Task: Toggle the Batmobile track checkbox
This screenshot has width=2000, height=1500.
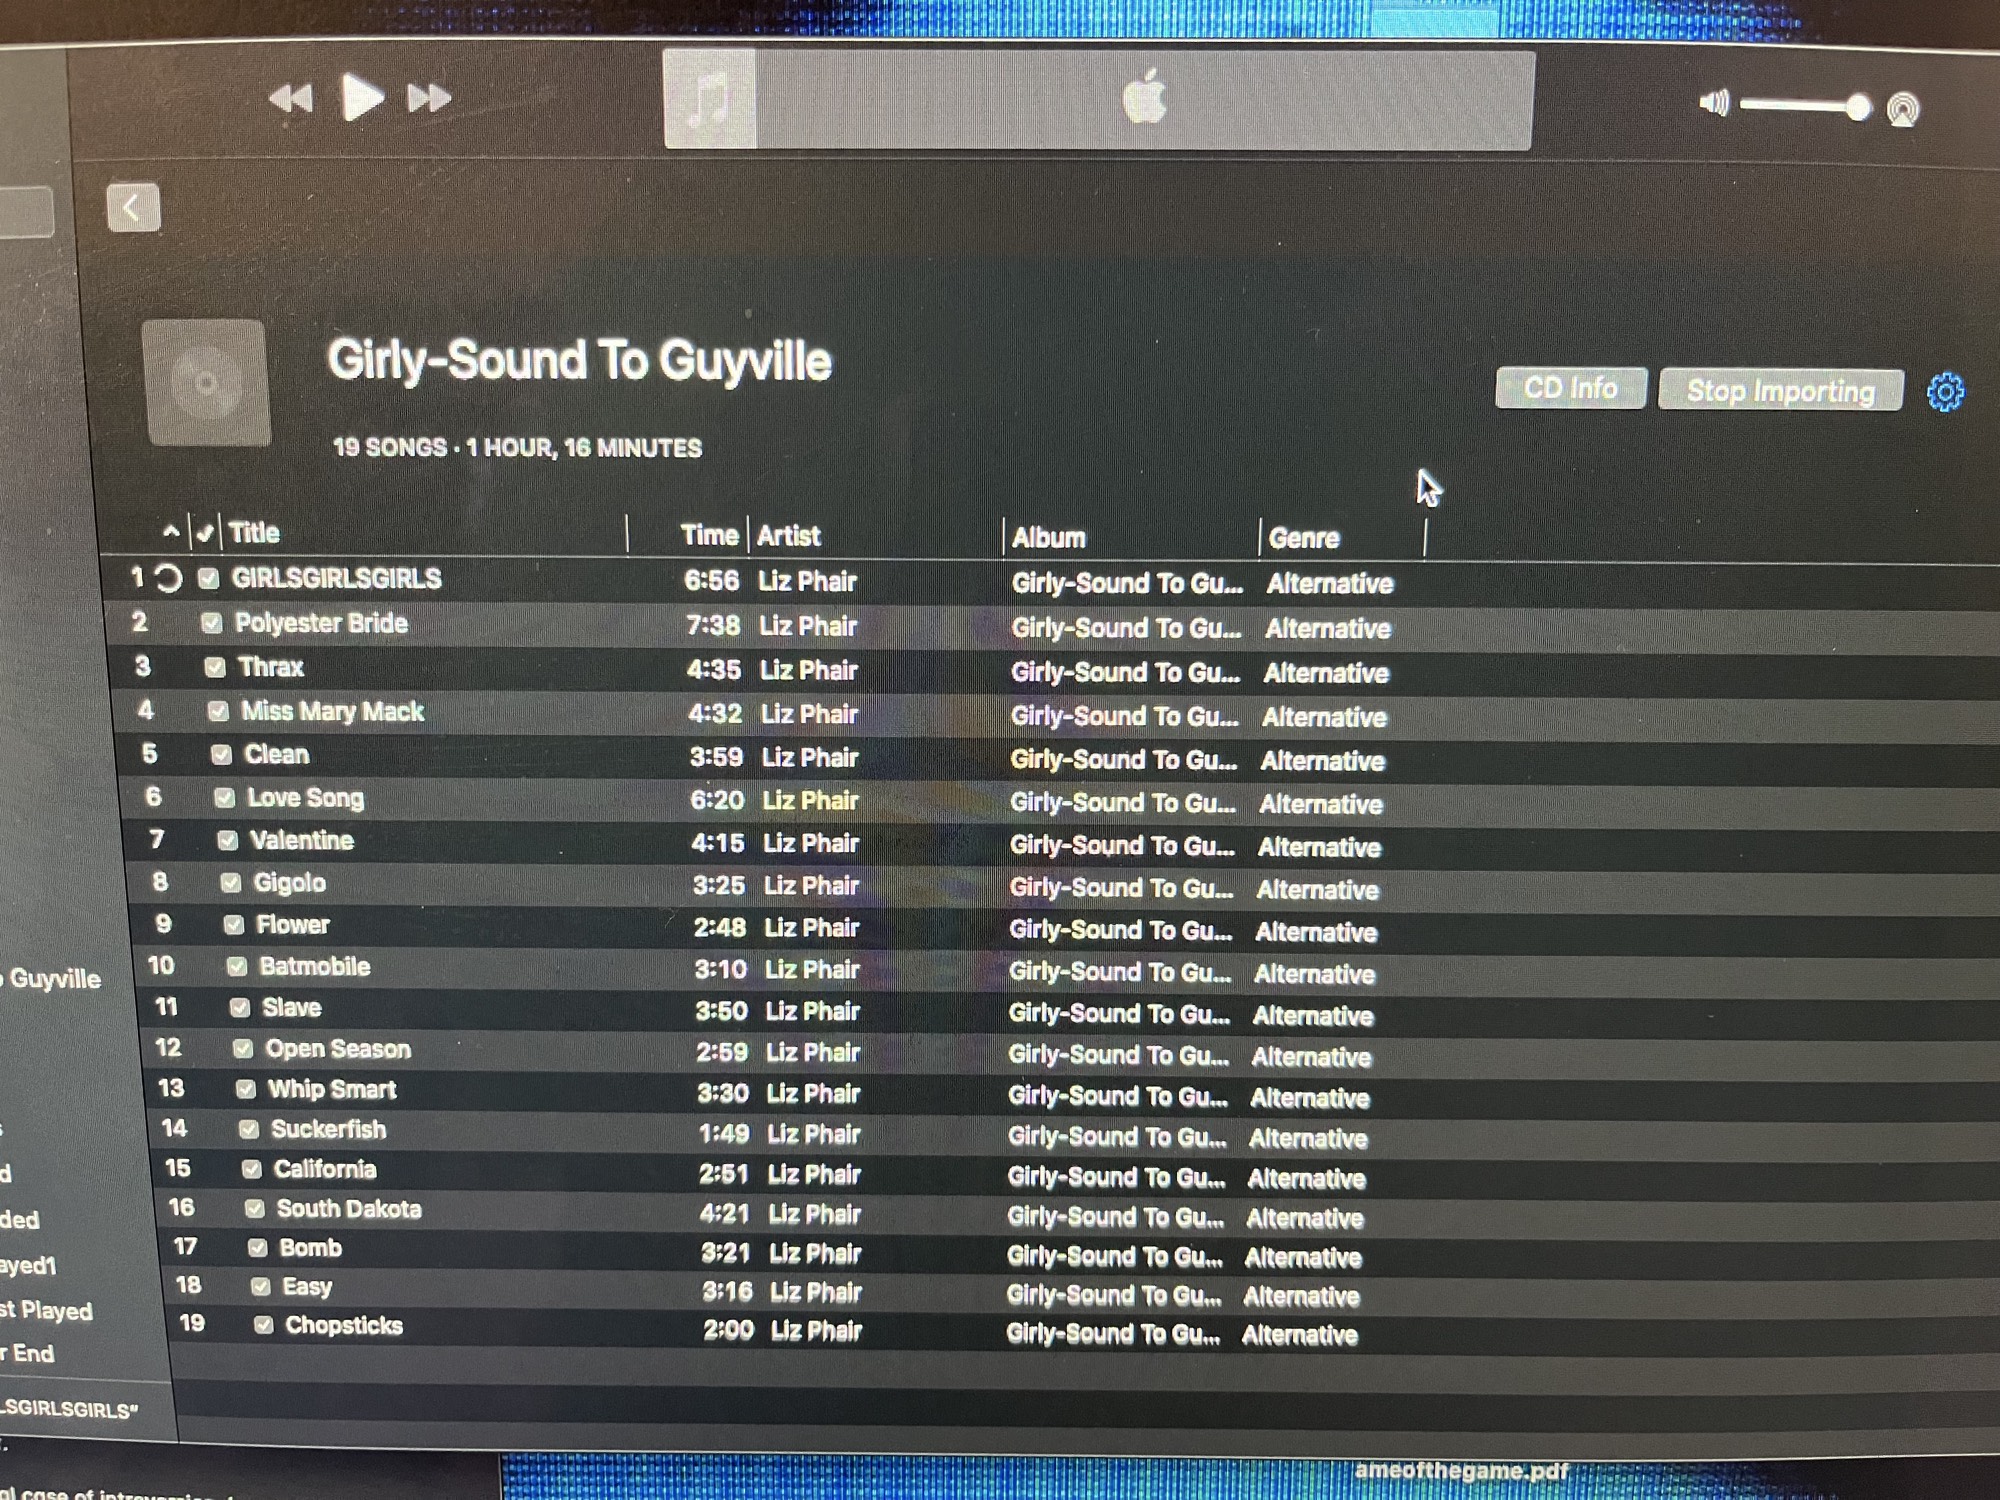Action: pyautogui.click(x=237, y=967)
